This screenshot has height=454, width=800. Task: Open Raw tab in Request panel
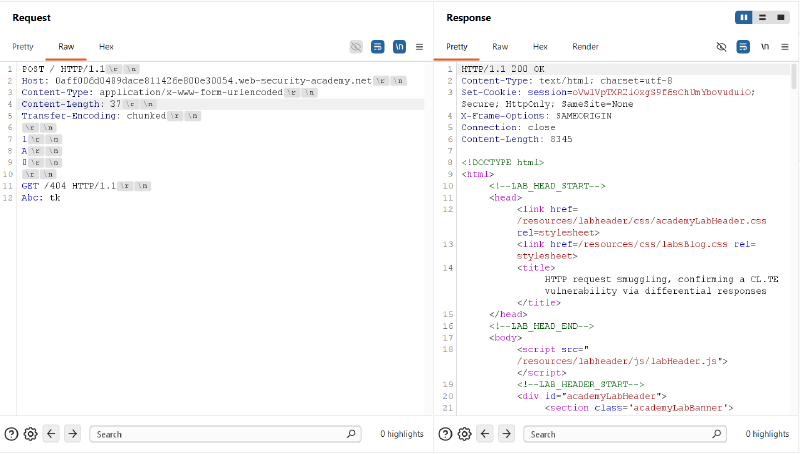pos(66,47)
